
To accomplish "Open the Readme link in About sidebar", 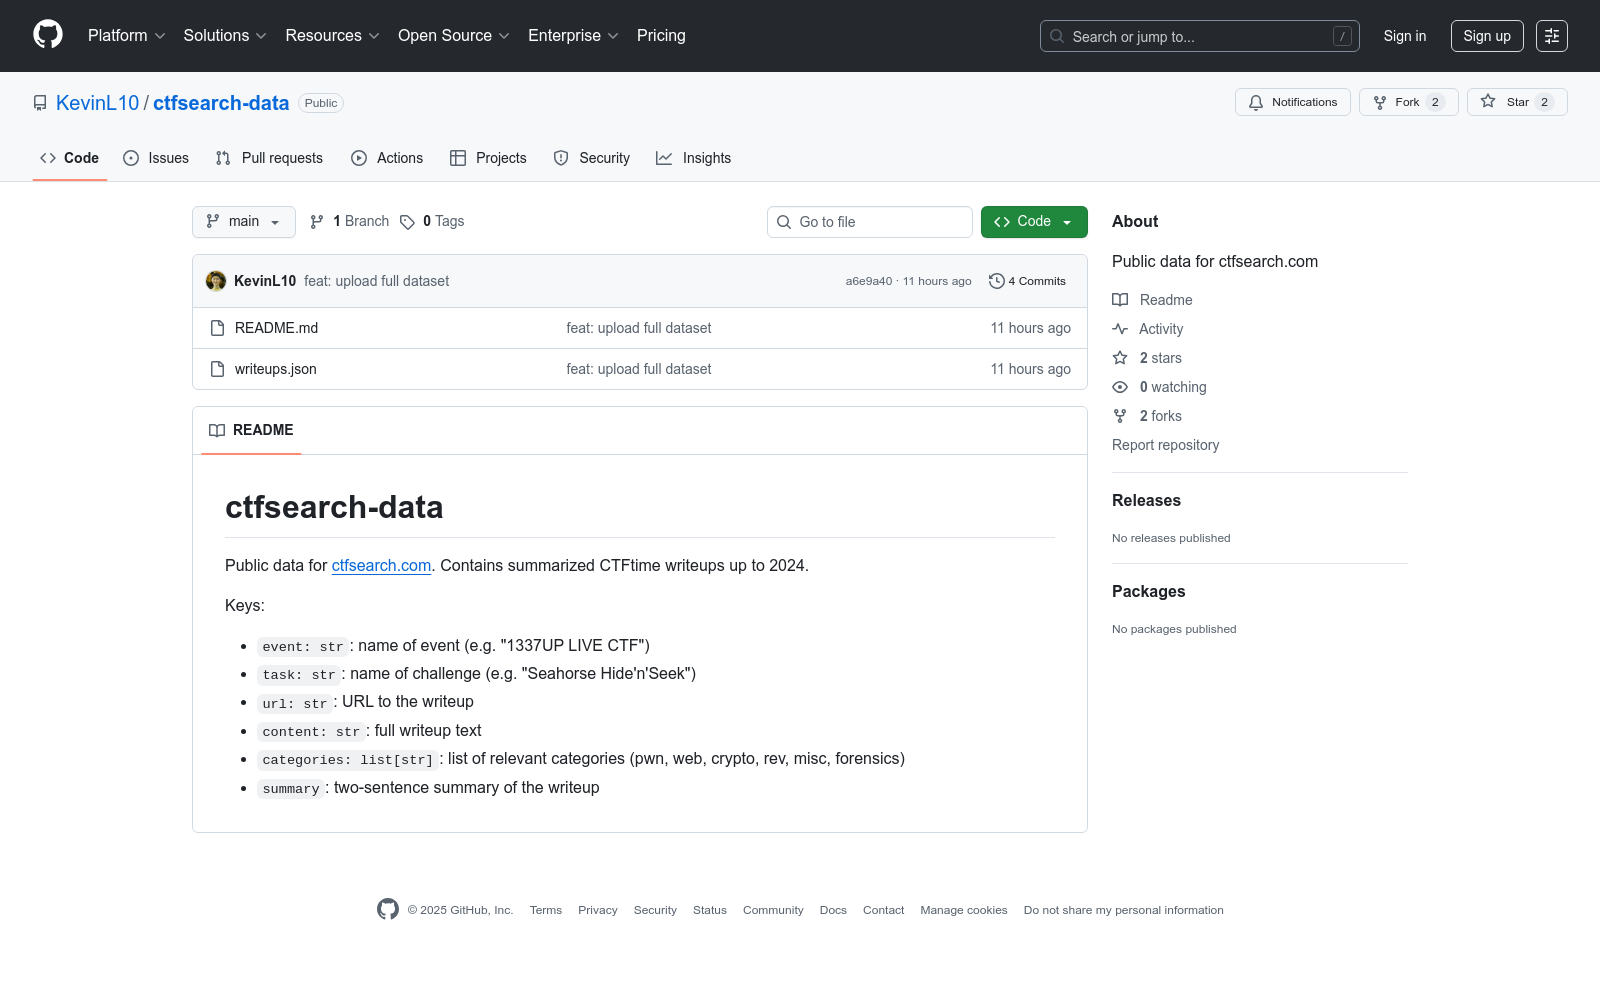I will [x=1152, y=300].
